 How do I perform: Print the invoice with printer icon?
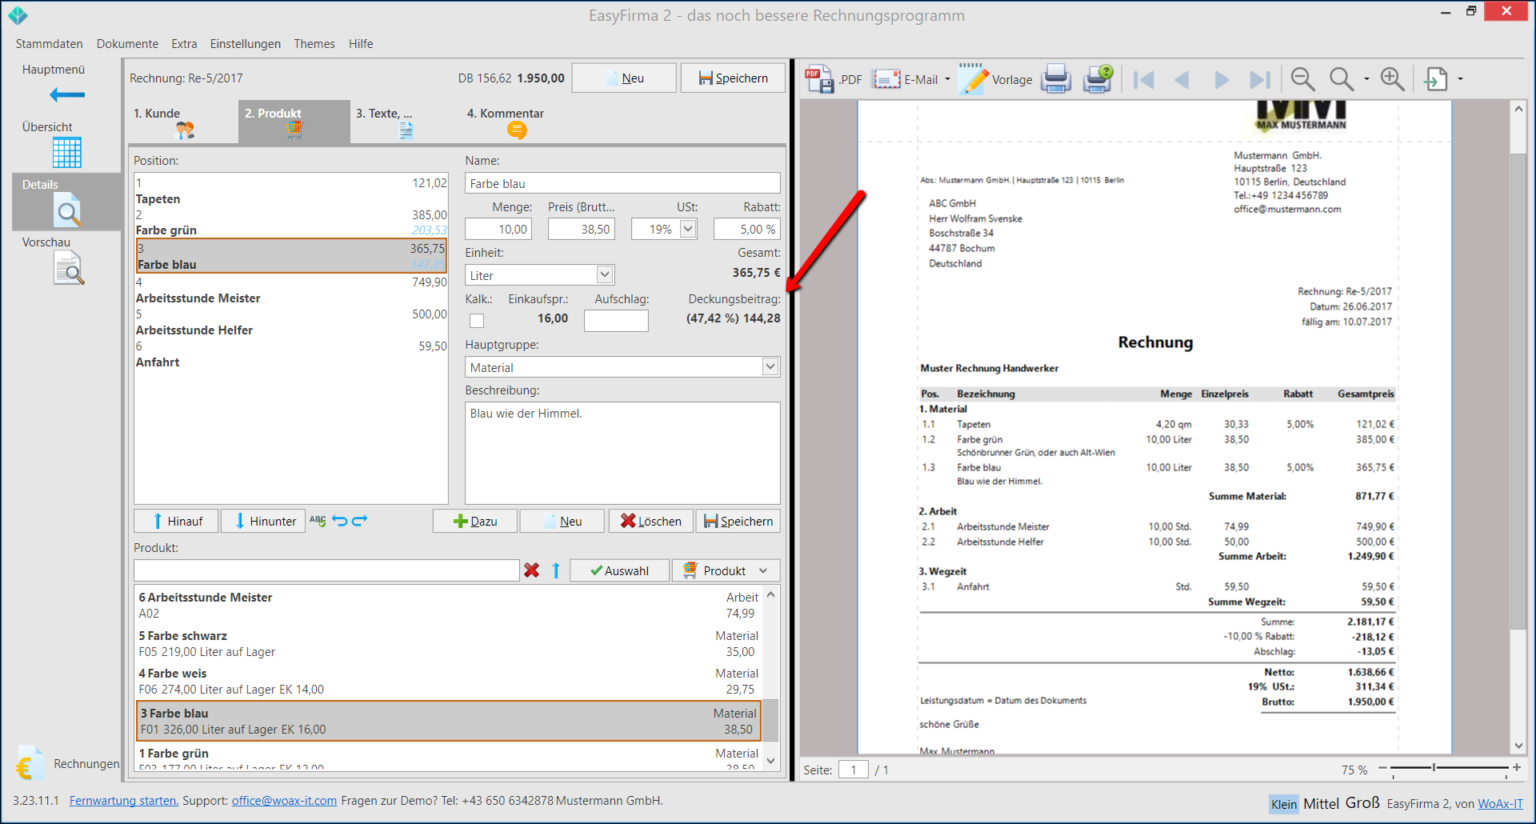[x=1056, y=79]
